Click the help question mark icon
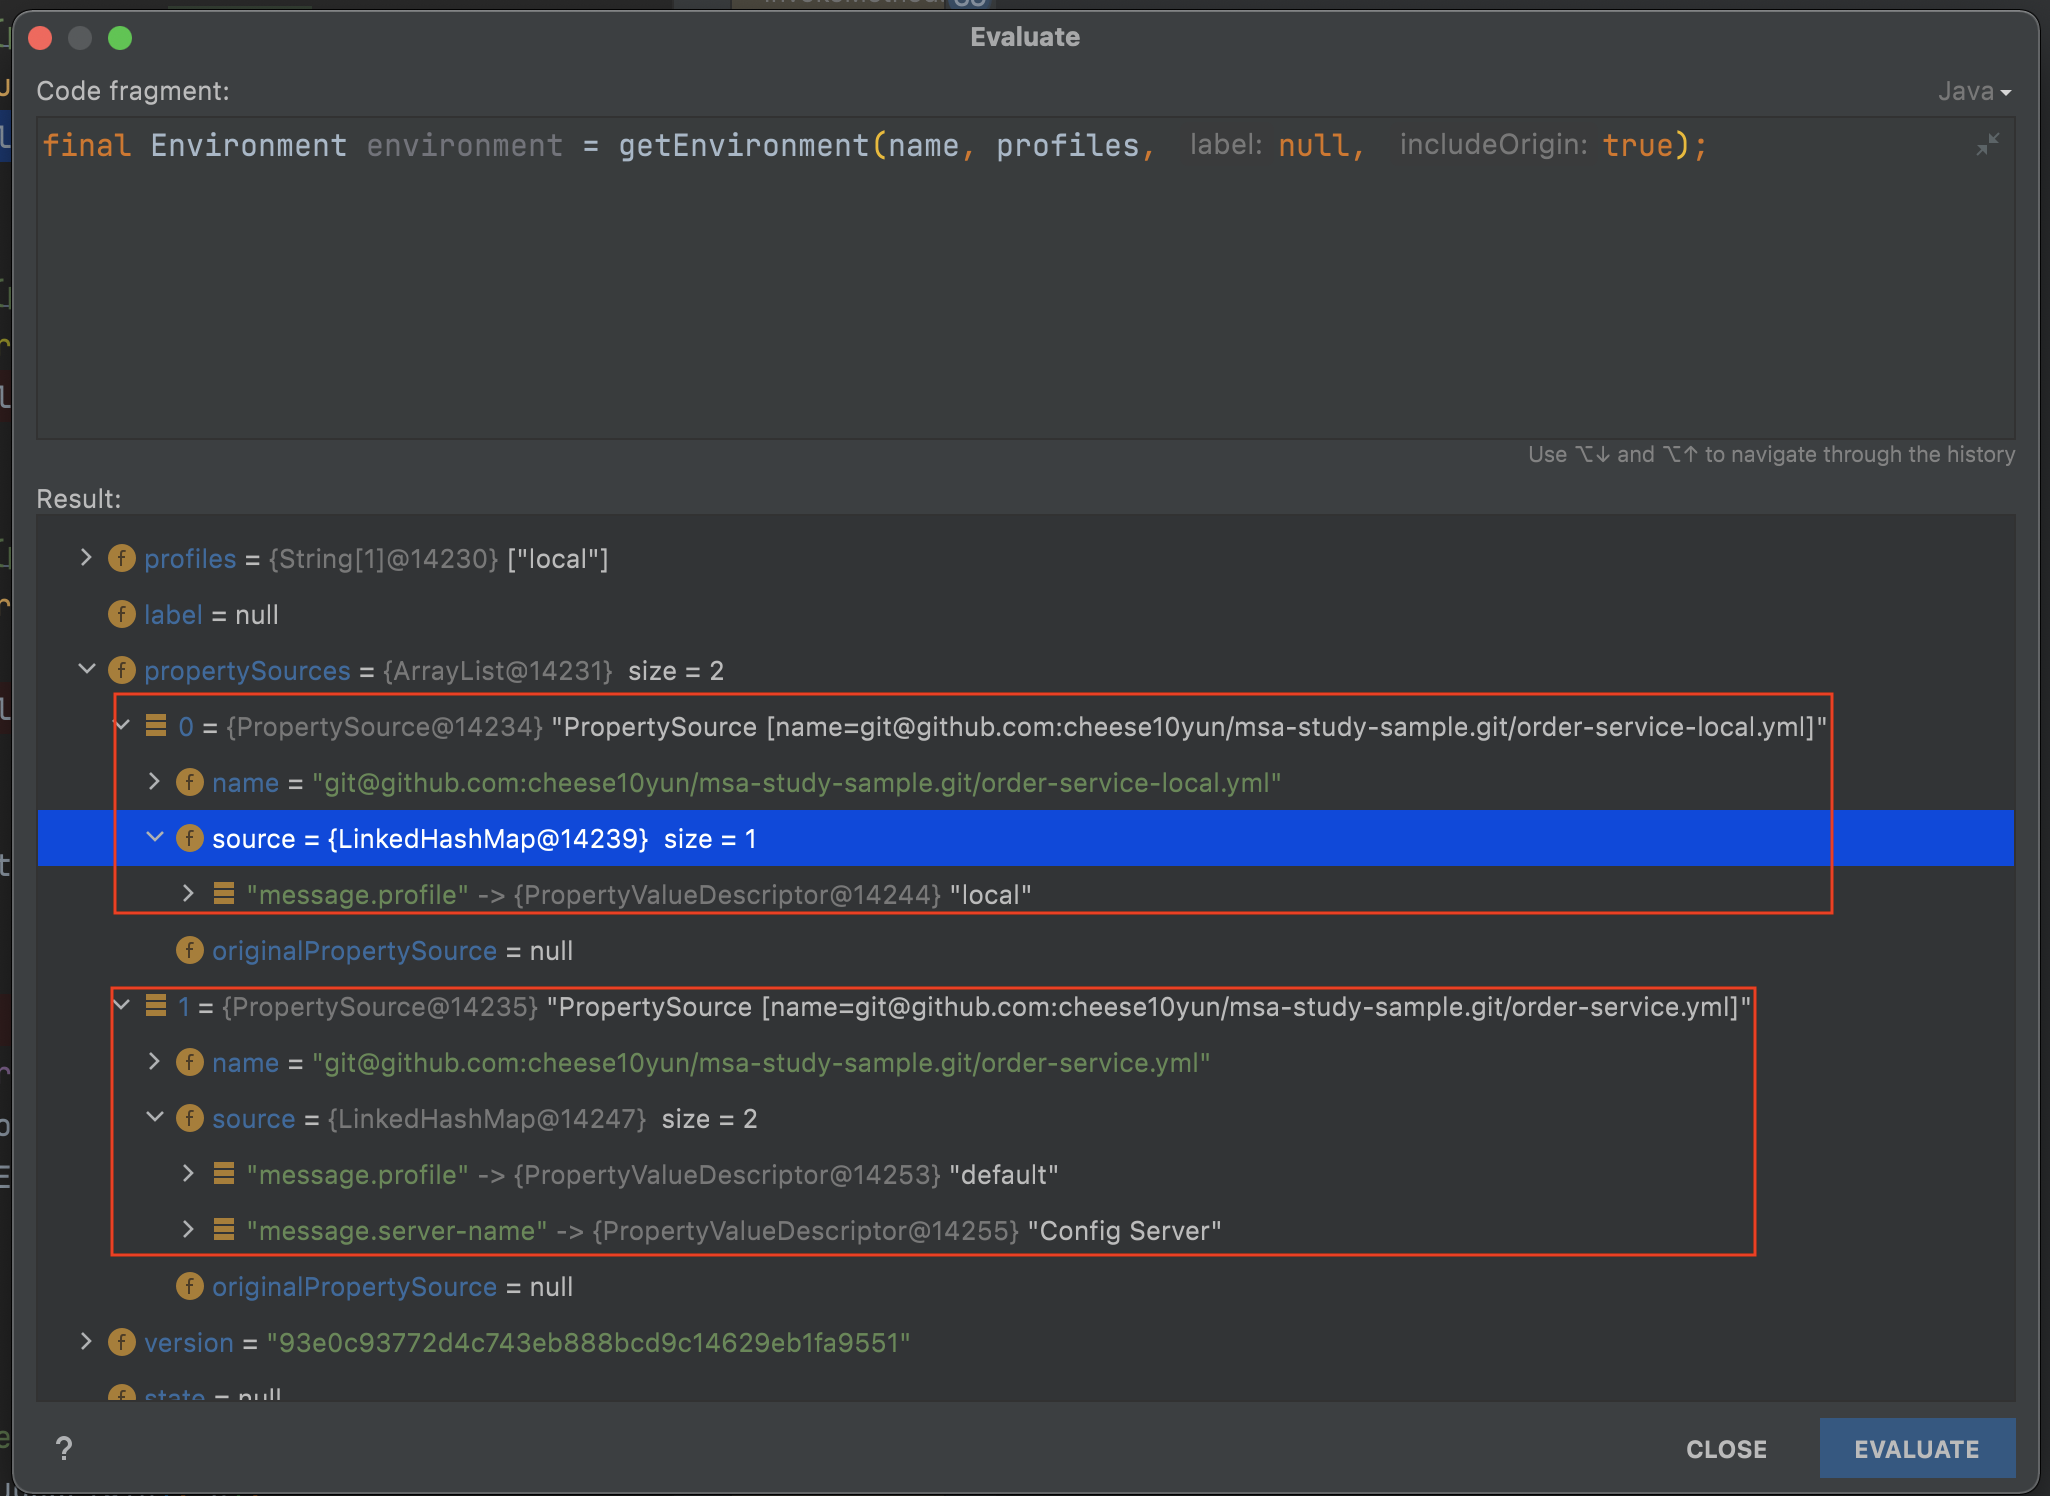The width and height of the screenshot is (2050, 1496). click(64, 1448)
